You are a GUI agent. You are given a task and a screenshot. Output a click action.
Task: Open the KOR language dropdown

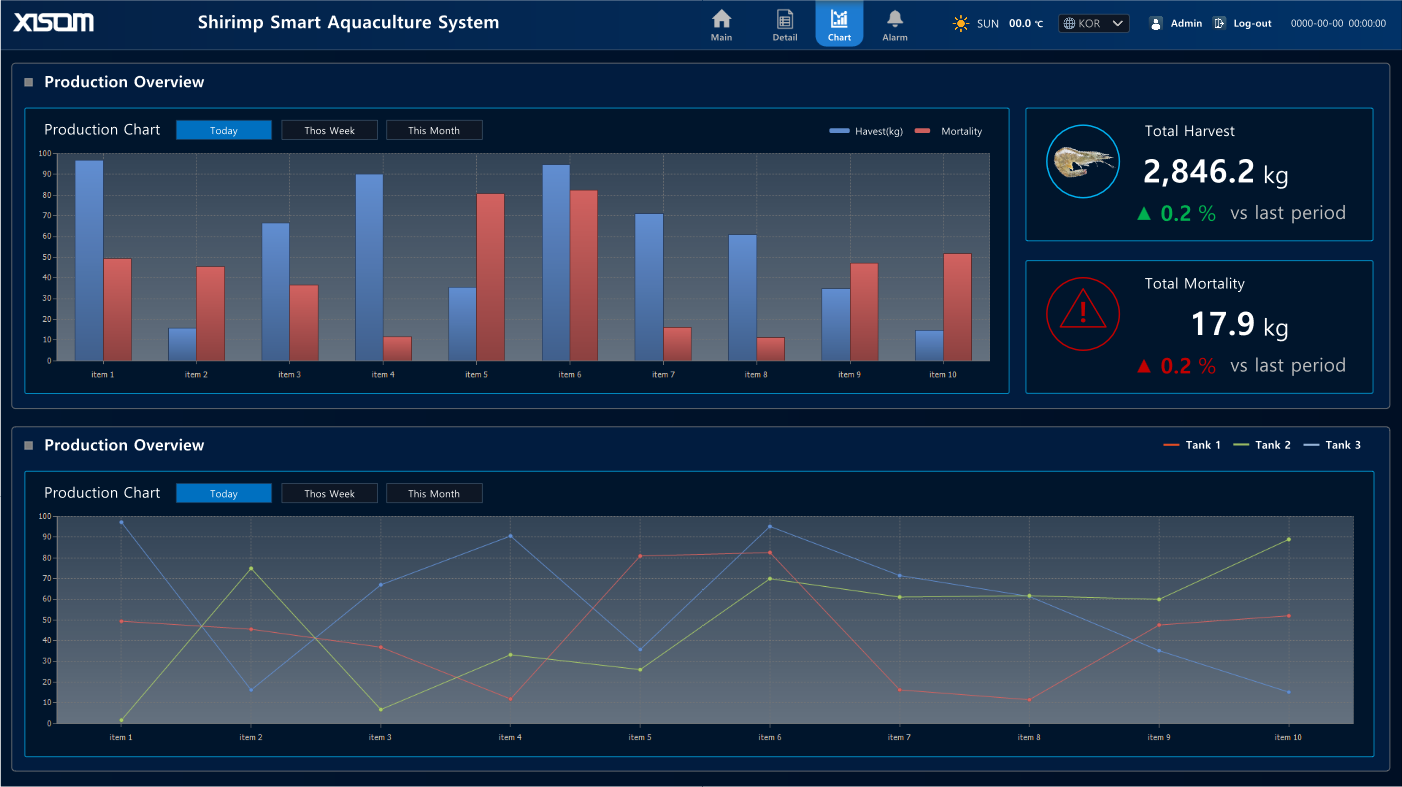(x=1094, y=23)
